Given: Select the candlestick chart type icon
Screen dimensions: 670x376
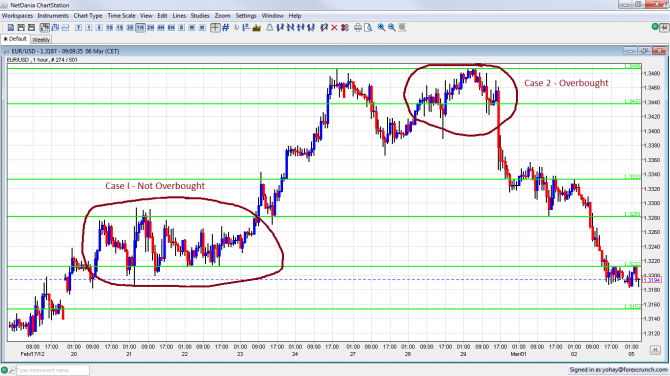Looking at the screenshot, I should 44,27.
